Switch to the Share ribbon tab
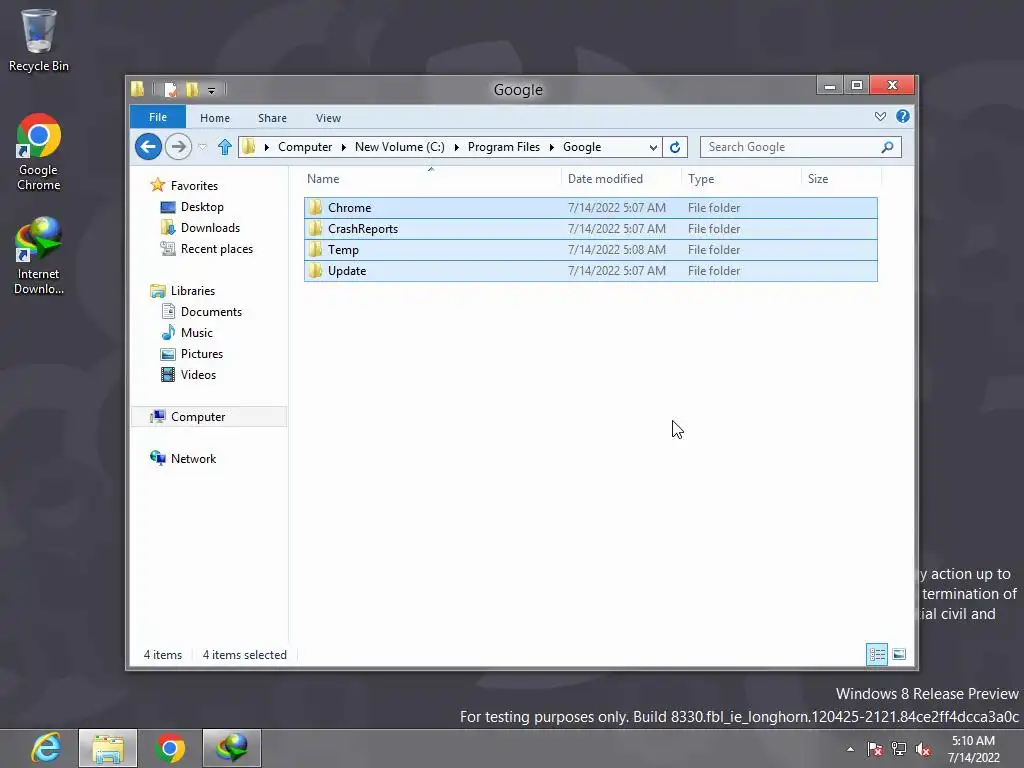The image size is (1024, 768). coord(272,118)
